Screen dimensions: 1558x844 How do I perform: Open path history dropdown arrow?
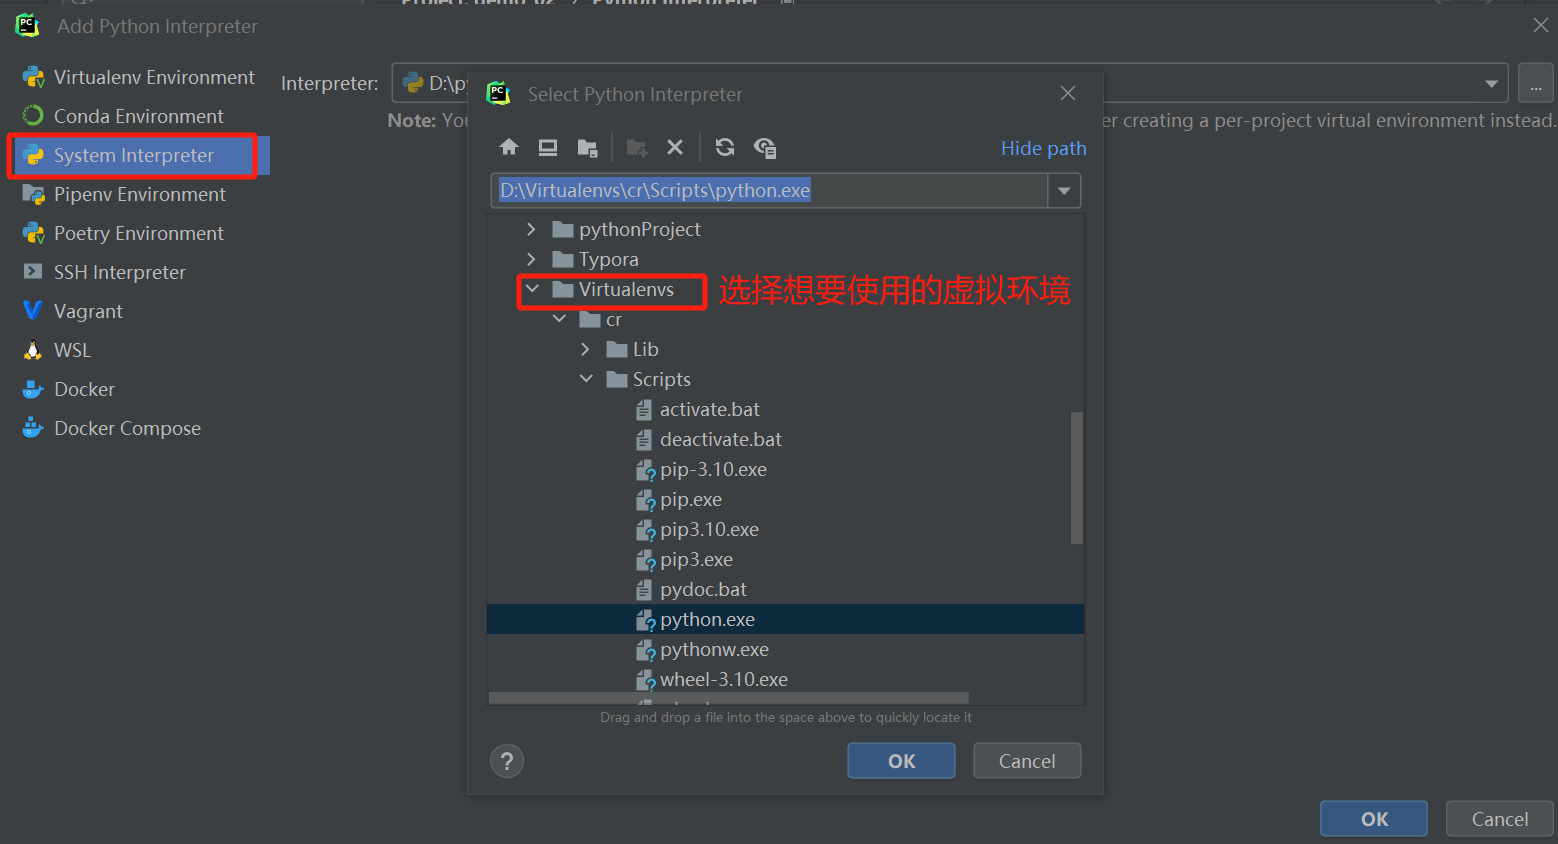(1064, 190)
